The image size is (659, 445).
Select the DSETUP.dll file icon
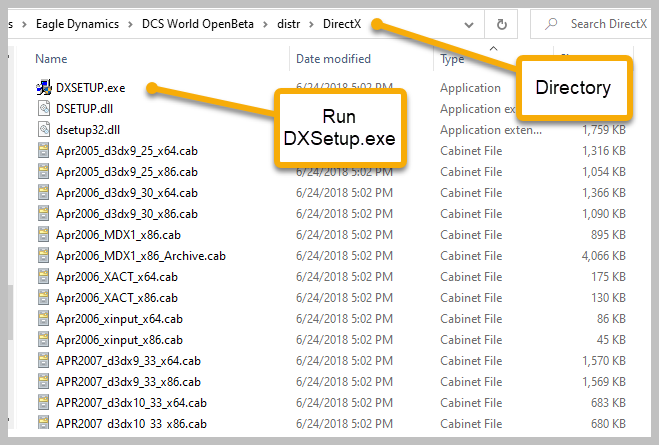coord(43,109)
